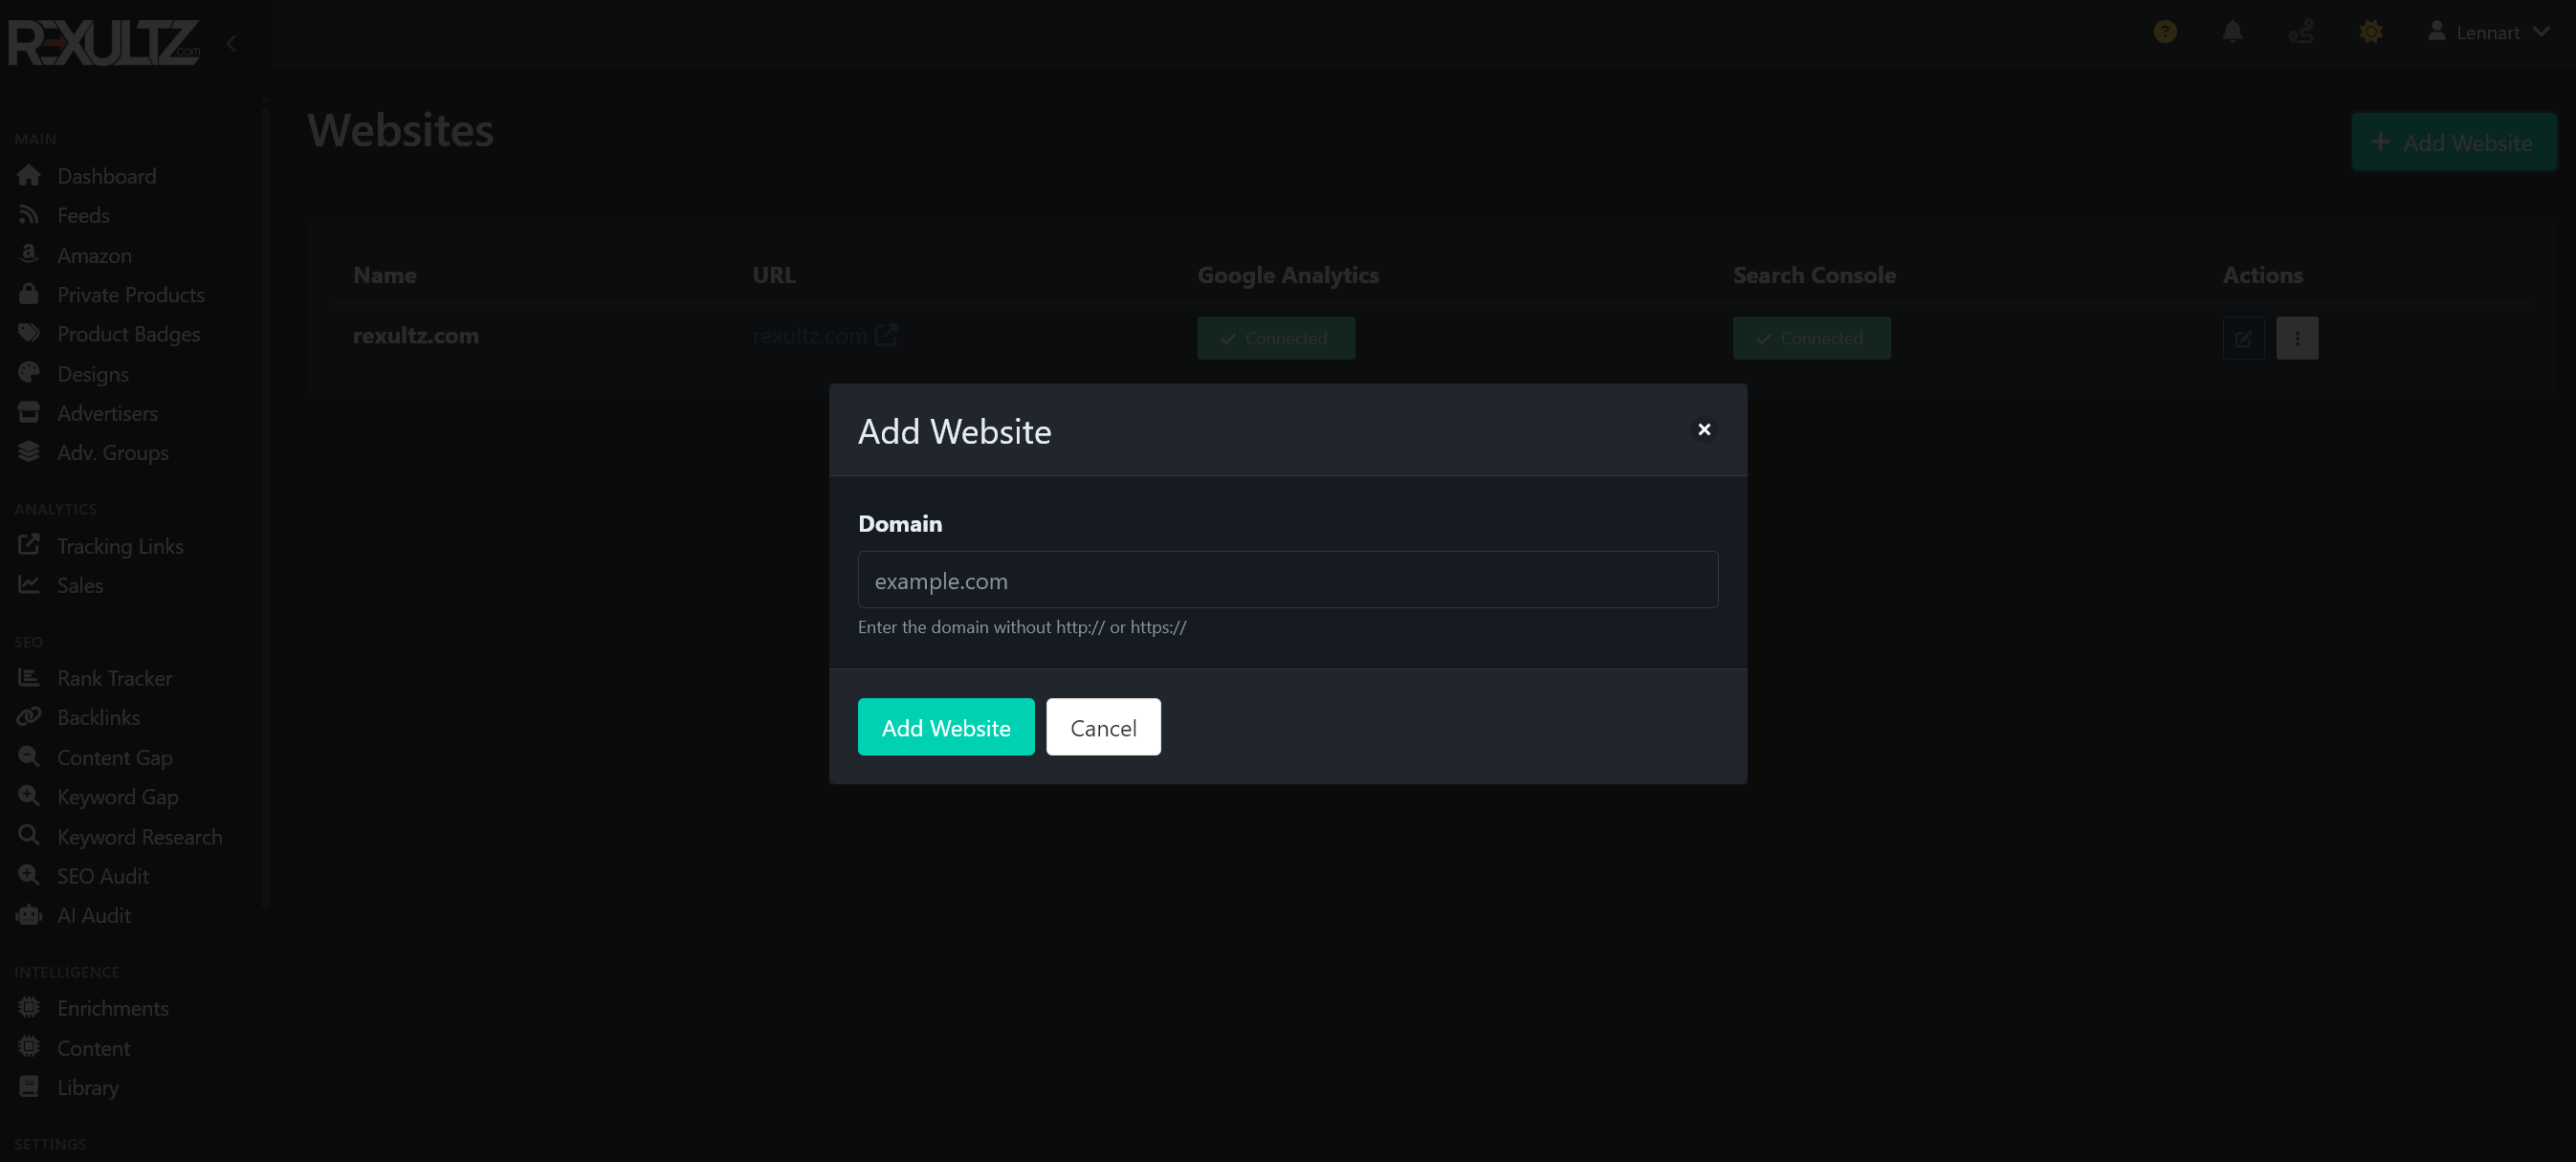
Task: Toggle the sun theme icon
Action: [2370, 32]
